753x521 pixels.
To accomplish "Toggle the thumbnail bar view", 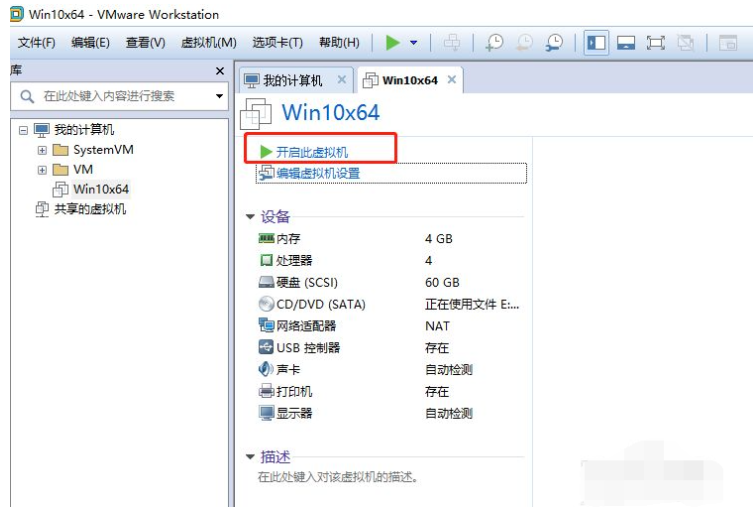I will coord(626,43).
